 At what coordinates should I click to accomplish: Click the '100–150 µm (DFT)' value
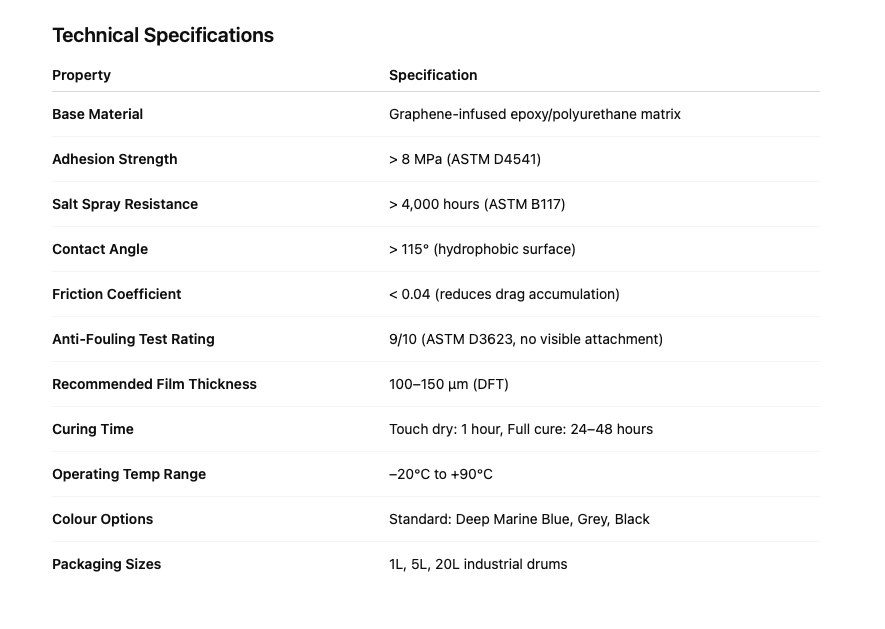(448, 384)
